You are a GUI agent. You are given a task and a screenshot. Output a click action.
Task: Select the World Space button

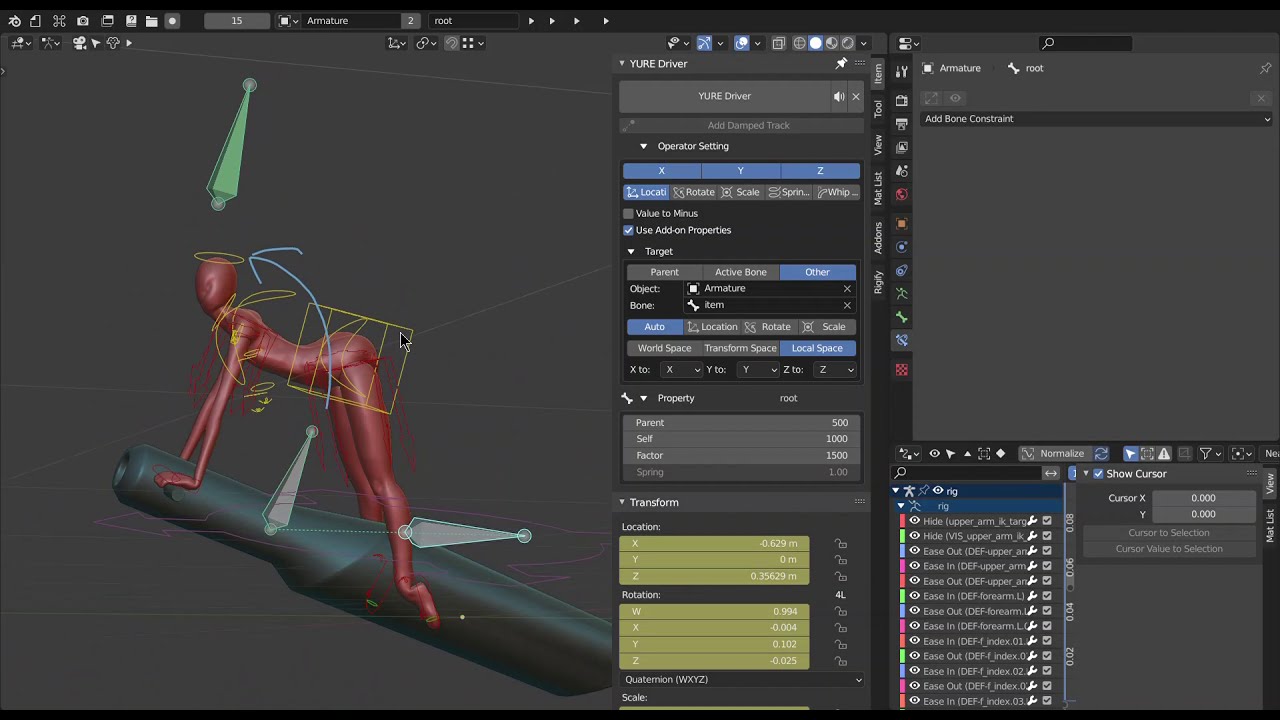coord(665,348)
